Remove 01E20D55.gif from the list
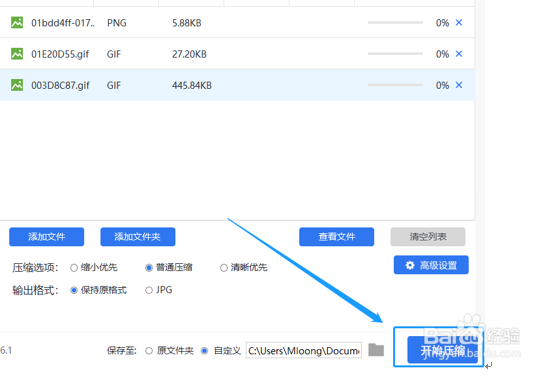 pos(459,54)
